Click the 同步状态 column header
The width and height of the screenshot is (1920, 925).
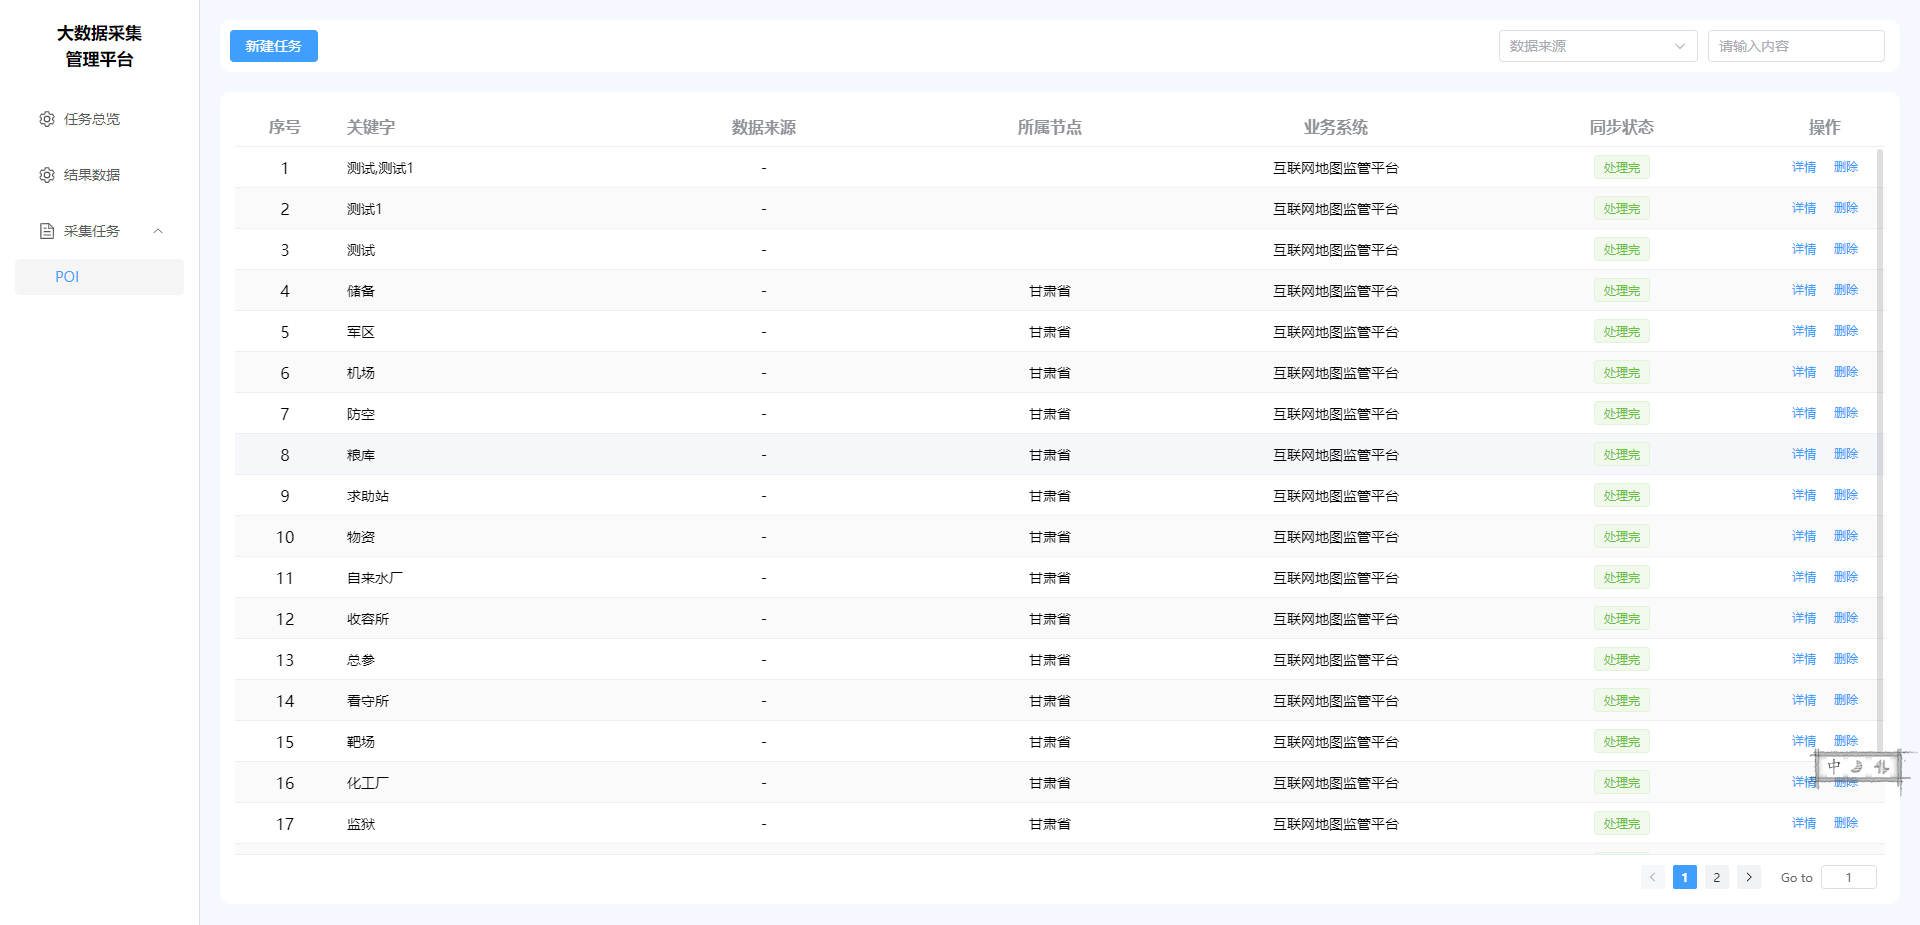click(x=1622, y=127)
